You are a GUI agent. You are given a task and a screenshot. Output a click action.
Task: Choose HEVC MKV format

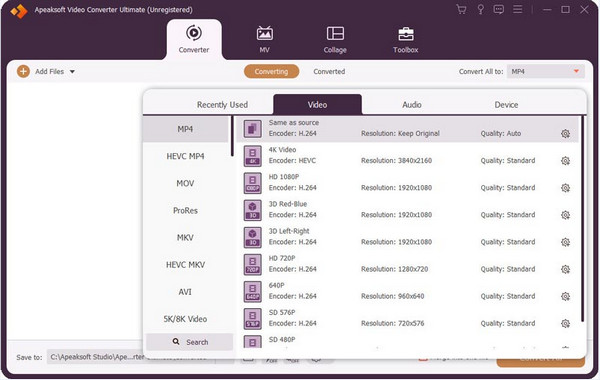(186, 265)
